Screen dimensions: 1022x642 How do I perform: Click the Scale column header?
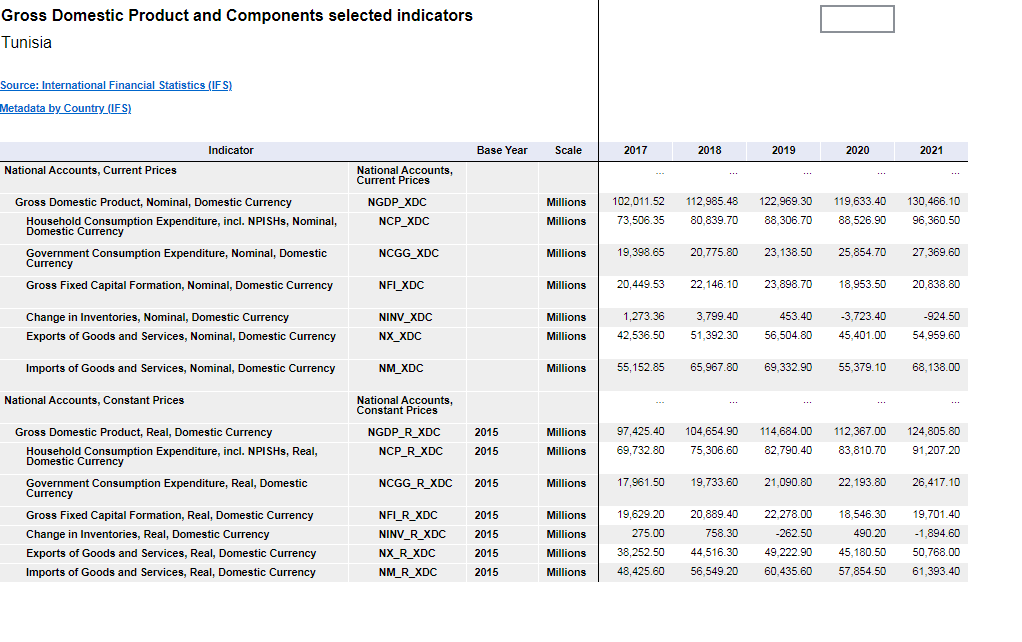click(x=568, y=150)
